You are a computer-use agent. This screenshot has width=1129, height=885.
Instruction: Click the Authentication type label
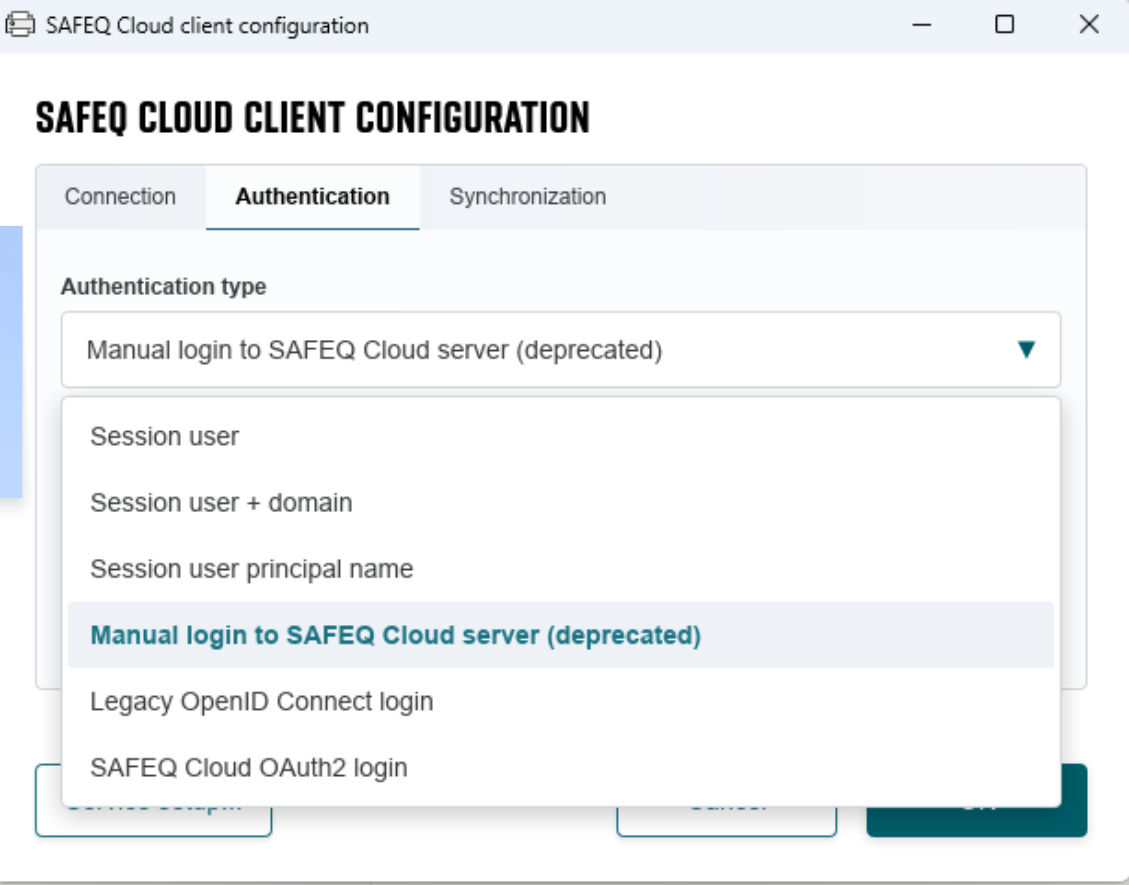163,287
